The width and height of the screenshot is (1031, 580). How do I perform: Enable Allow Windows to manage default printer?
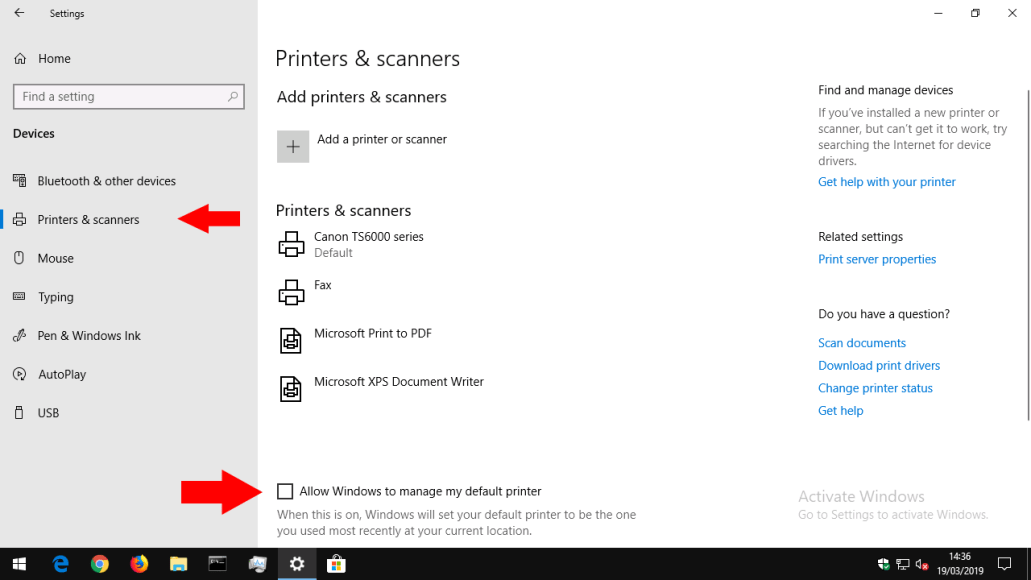[285, 491]
